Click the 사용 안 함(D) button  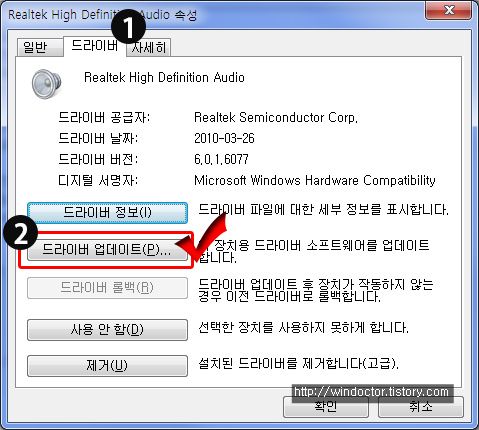[107, 330]
